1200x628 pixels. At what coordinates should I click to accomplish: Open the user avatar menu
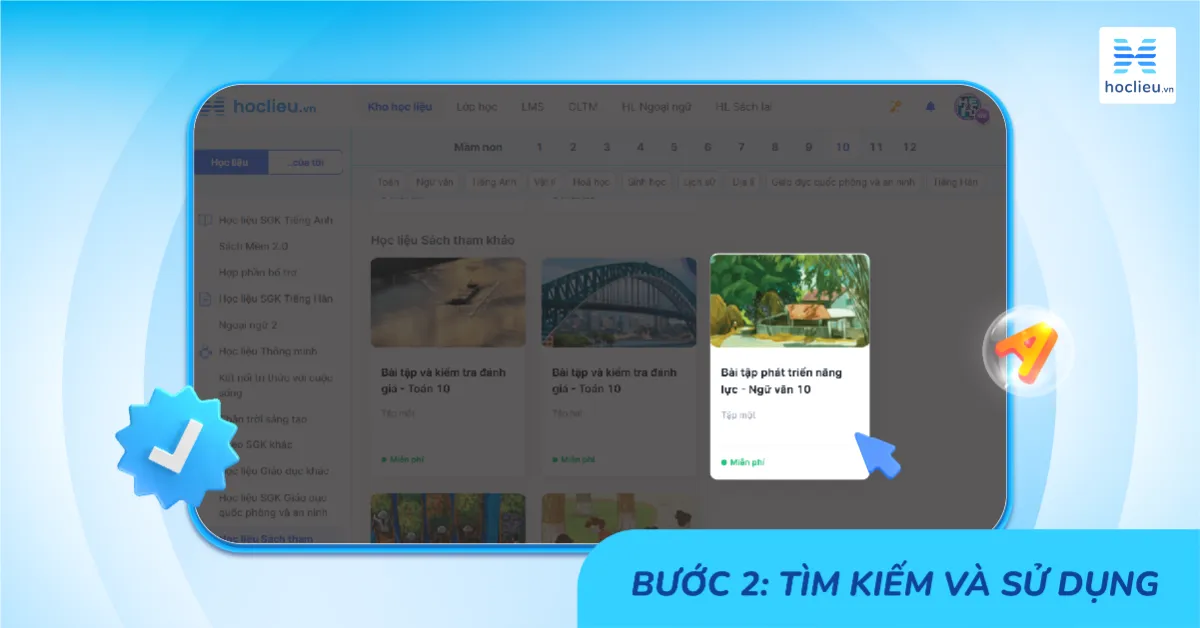pyautogui.click(x=969, y=108)
